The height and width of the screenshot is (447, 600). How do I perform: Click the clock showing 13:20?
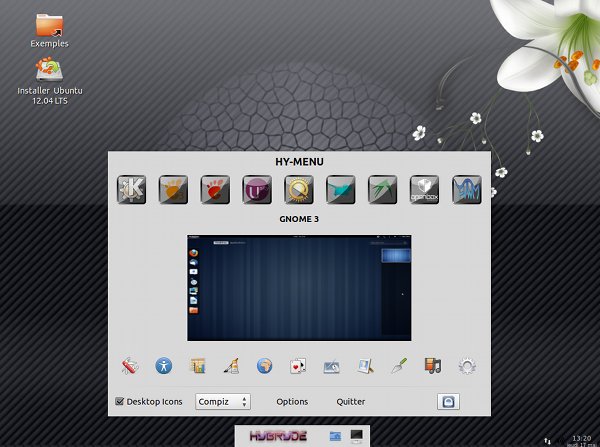[581, 438]
